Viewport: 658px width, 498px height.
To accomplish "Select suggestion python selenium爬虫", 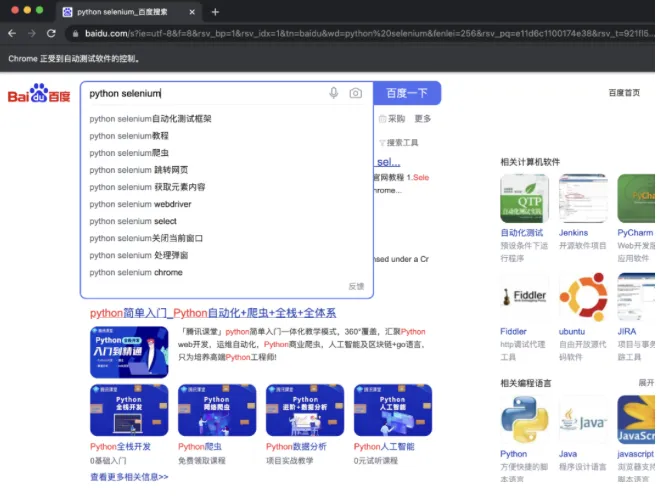I will (129, 153).
